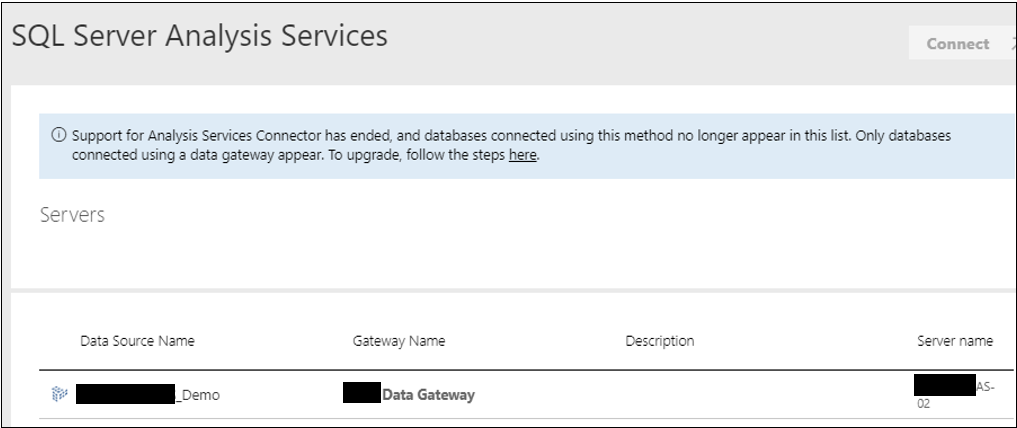This screenshot has width=1017, height=428.
Task: Click the Description column header
Action: coord(660,341)
